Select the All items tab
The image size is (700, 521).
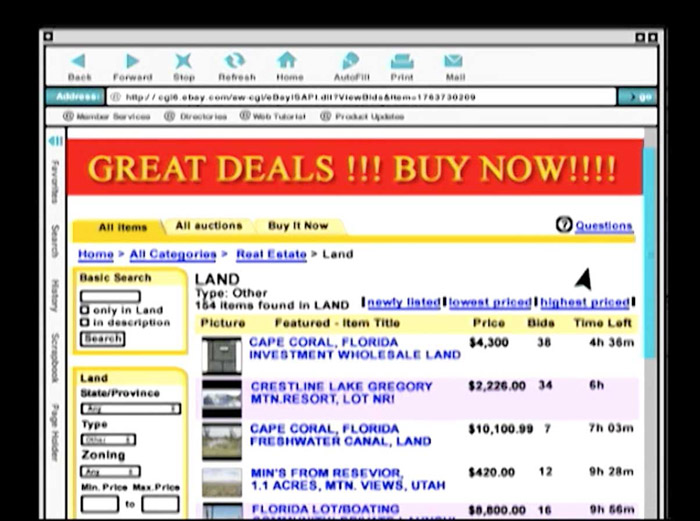coord(122,227)
